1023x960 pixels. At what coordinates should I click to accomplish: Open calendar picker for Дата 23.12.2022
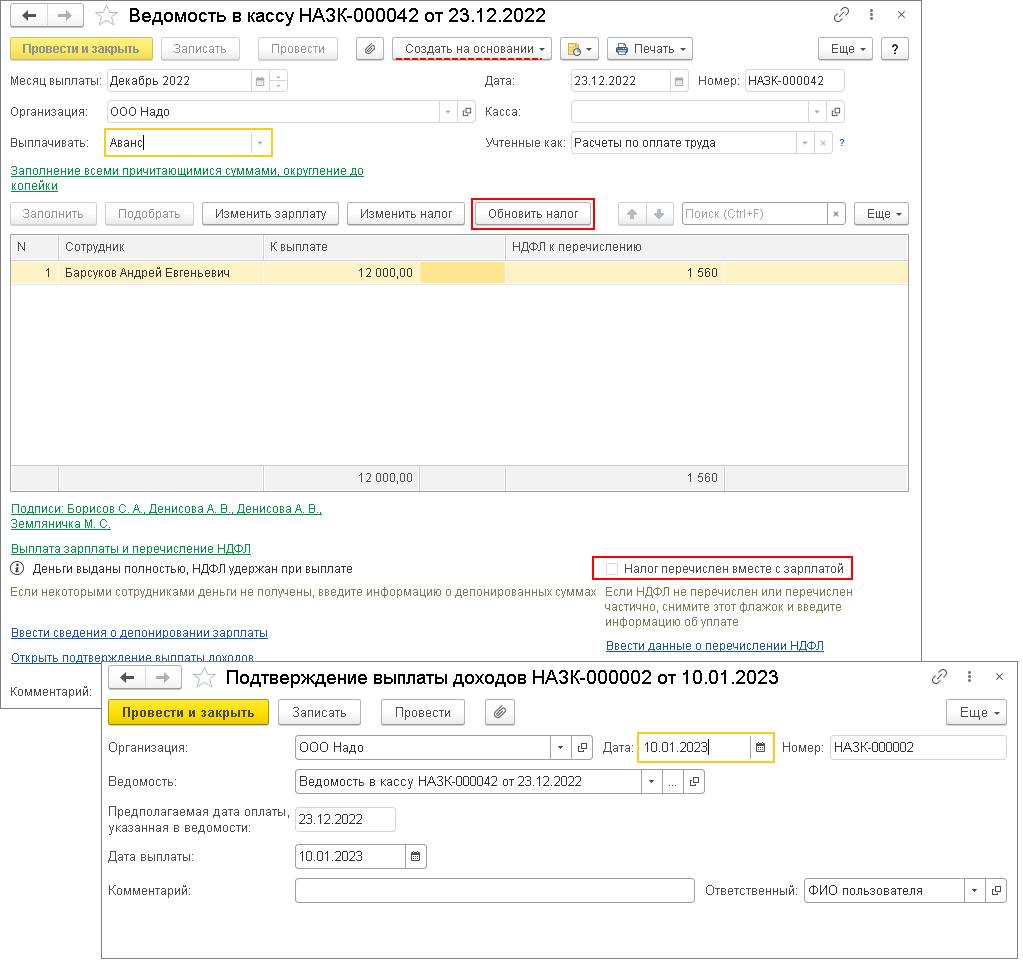679,81
